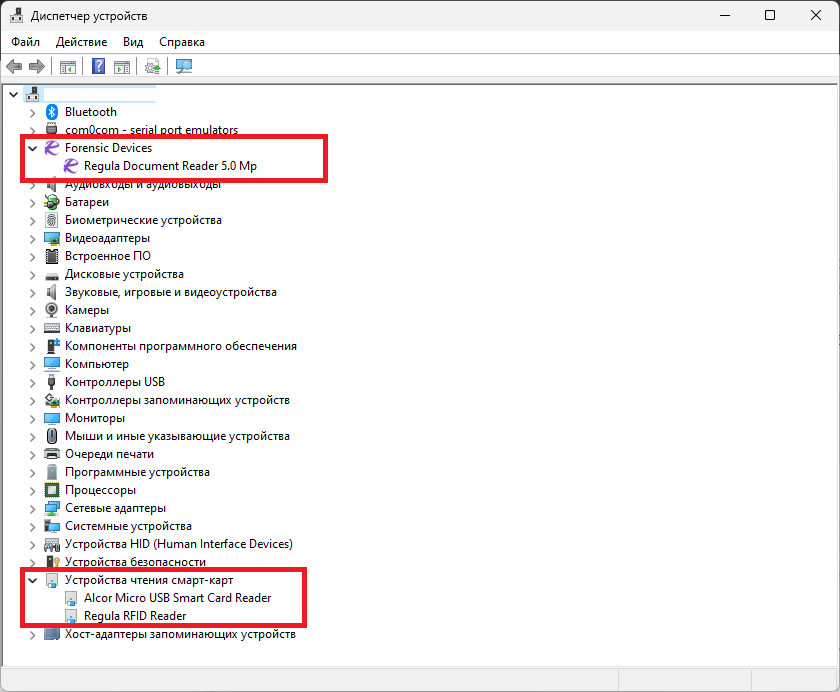Click the Сетевые адаптеры network icon
Screen dimensions: 840x692
(x=51, y=508)
